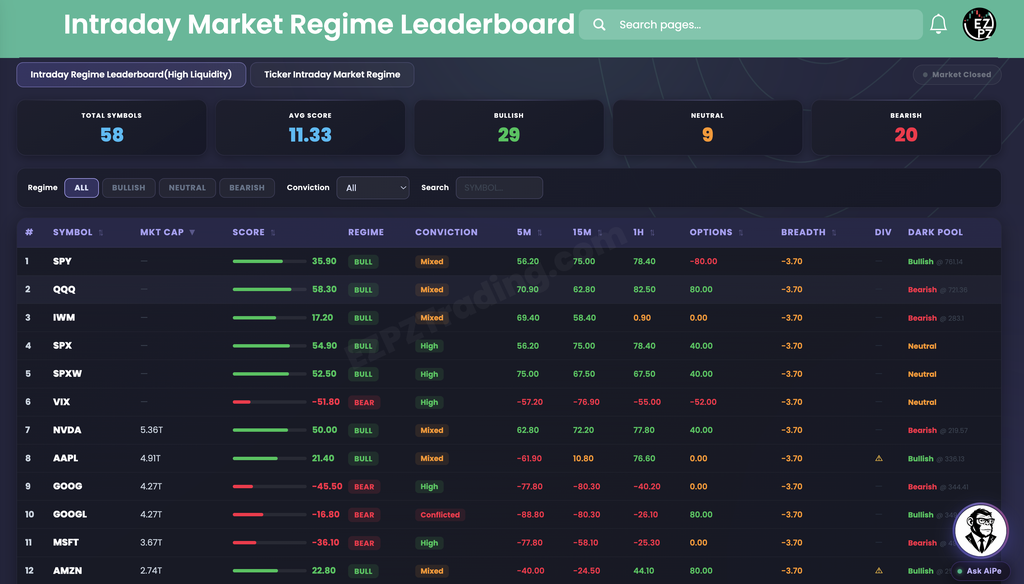Click the Bearish count card

pyautogui.click(x=906, y=127)
